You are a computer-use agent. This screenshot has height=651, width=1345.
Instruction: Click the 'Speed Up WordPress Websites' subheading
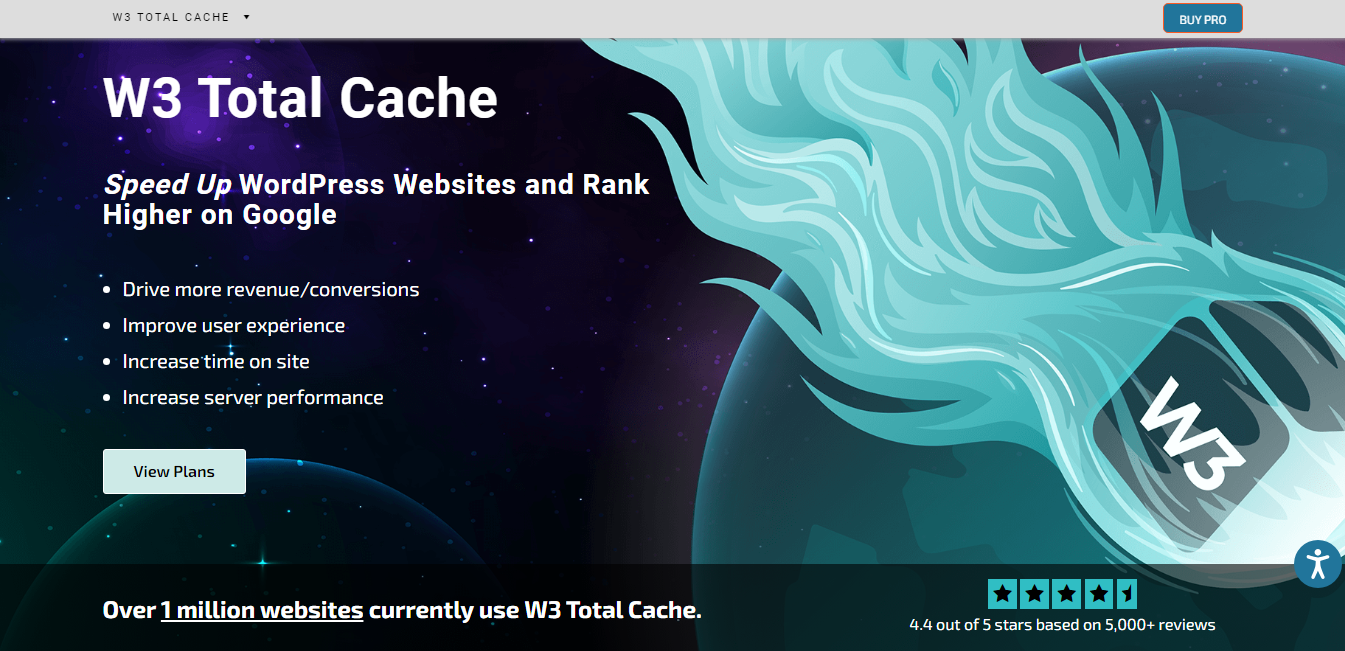376,199
